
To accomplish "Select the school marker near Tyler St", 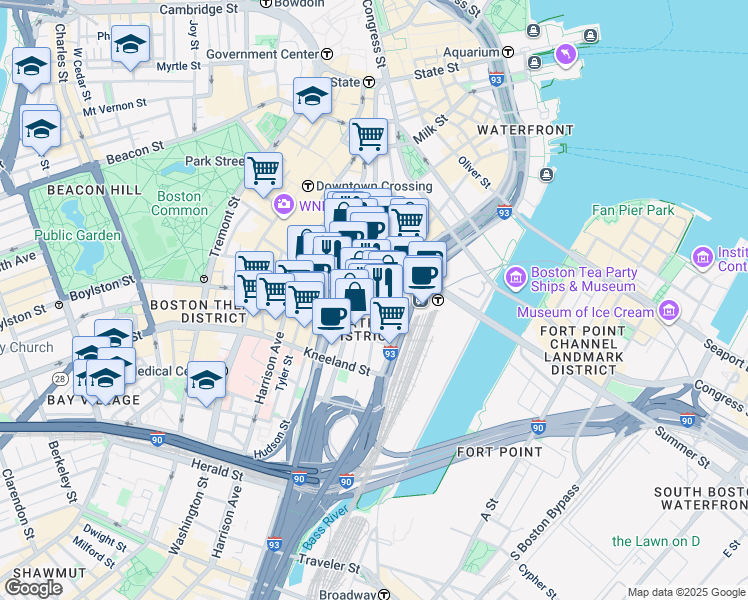I will click(207, 384).
